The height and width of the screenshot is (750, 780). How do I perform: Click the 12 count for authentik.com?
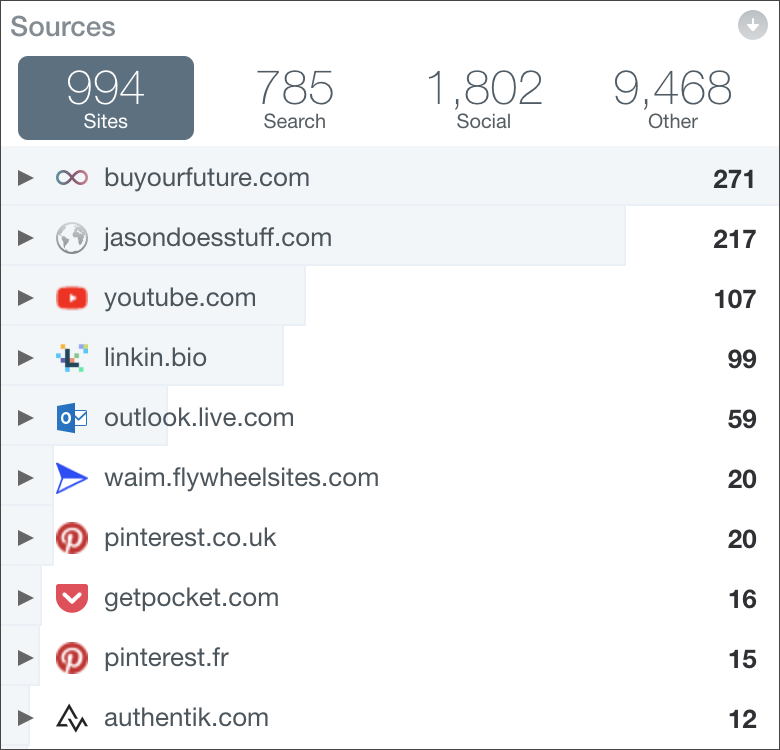point(742,719)
